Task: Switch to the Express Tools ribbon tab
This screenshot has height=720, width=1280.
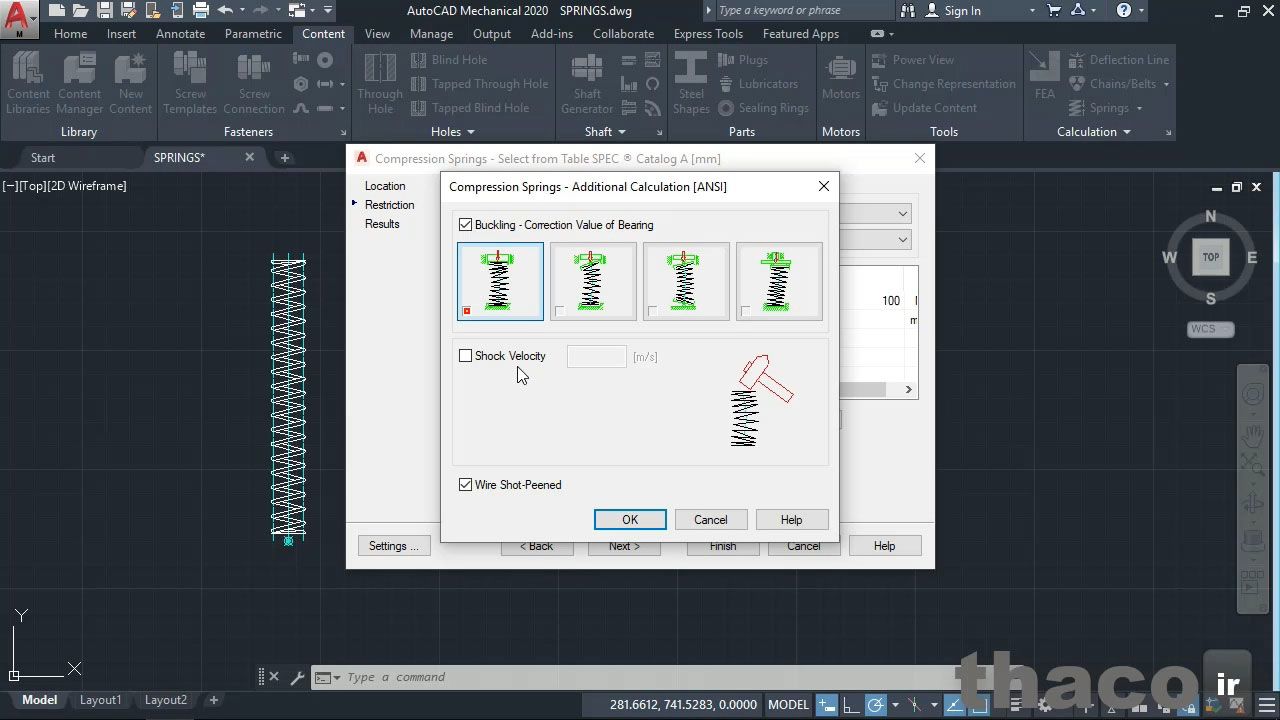Action: [708, 33]
